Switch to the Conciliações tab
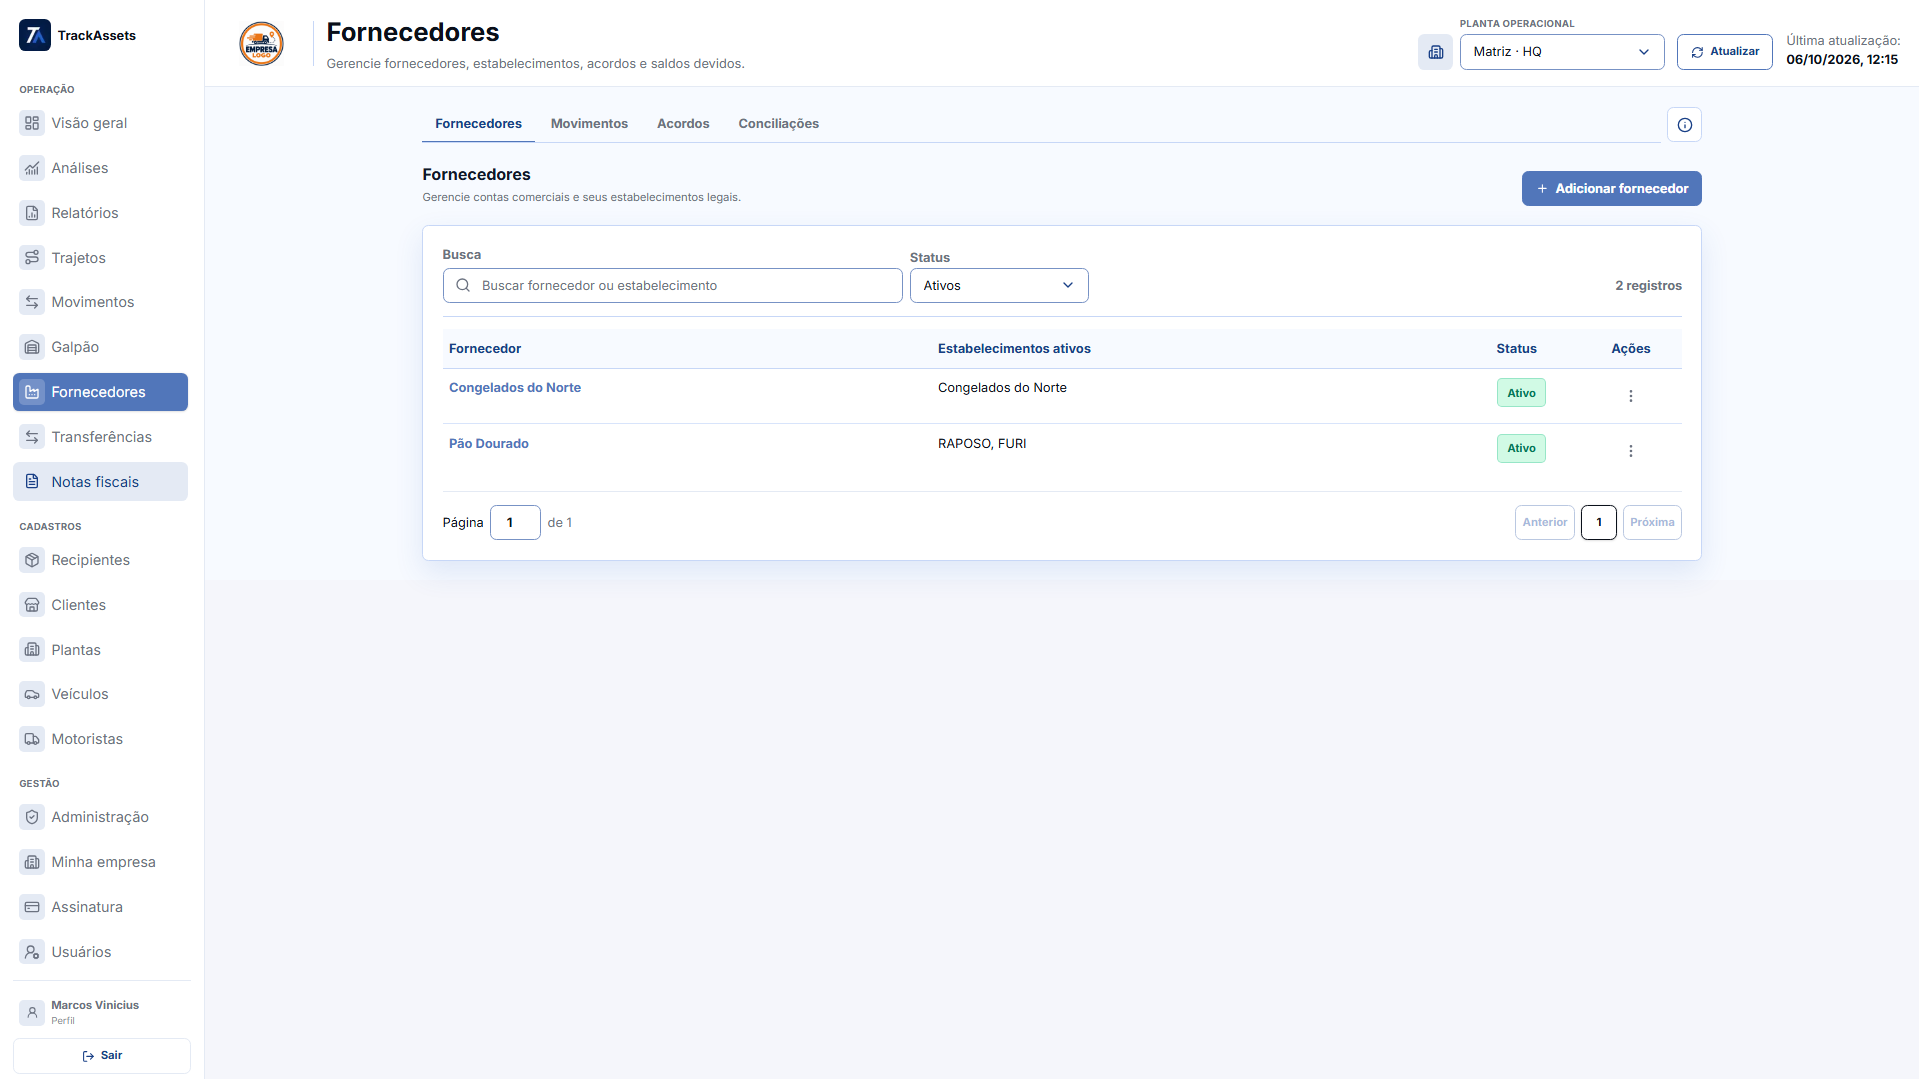 778,124
